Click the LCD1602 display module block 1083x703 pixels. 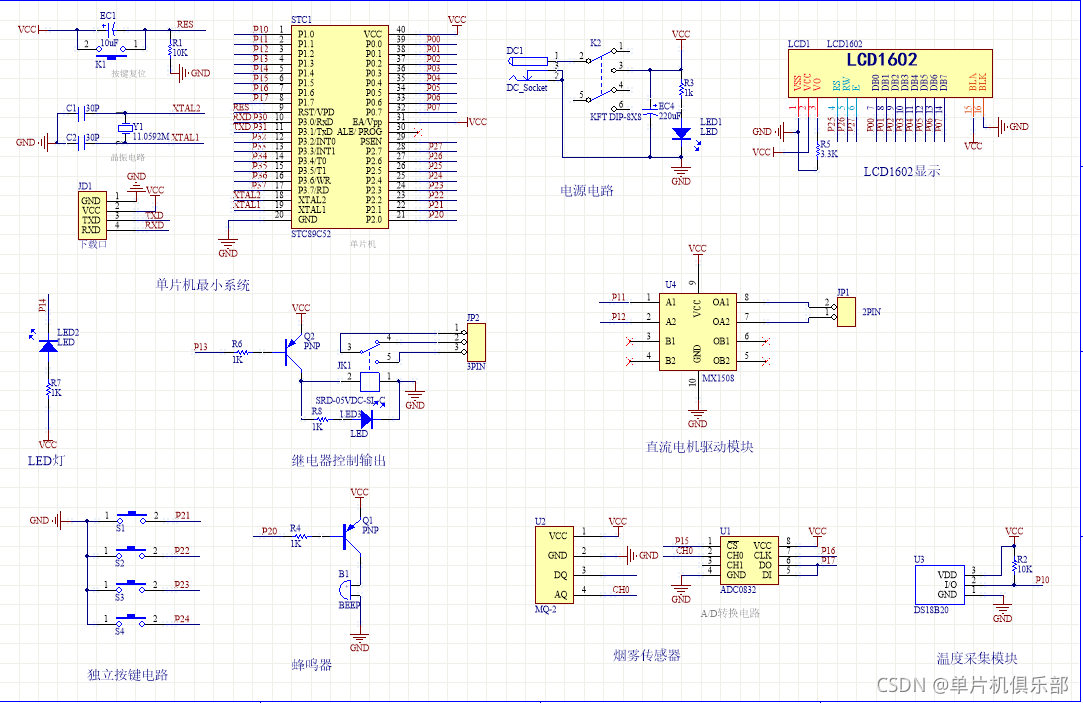pos(890,73)
